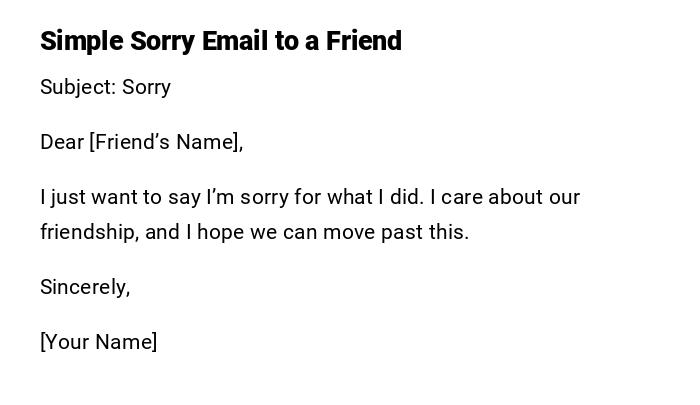Click the word 'friendship' in the body
Viewport: 700px width, 405px height.
88,232
